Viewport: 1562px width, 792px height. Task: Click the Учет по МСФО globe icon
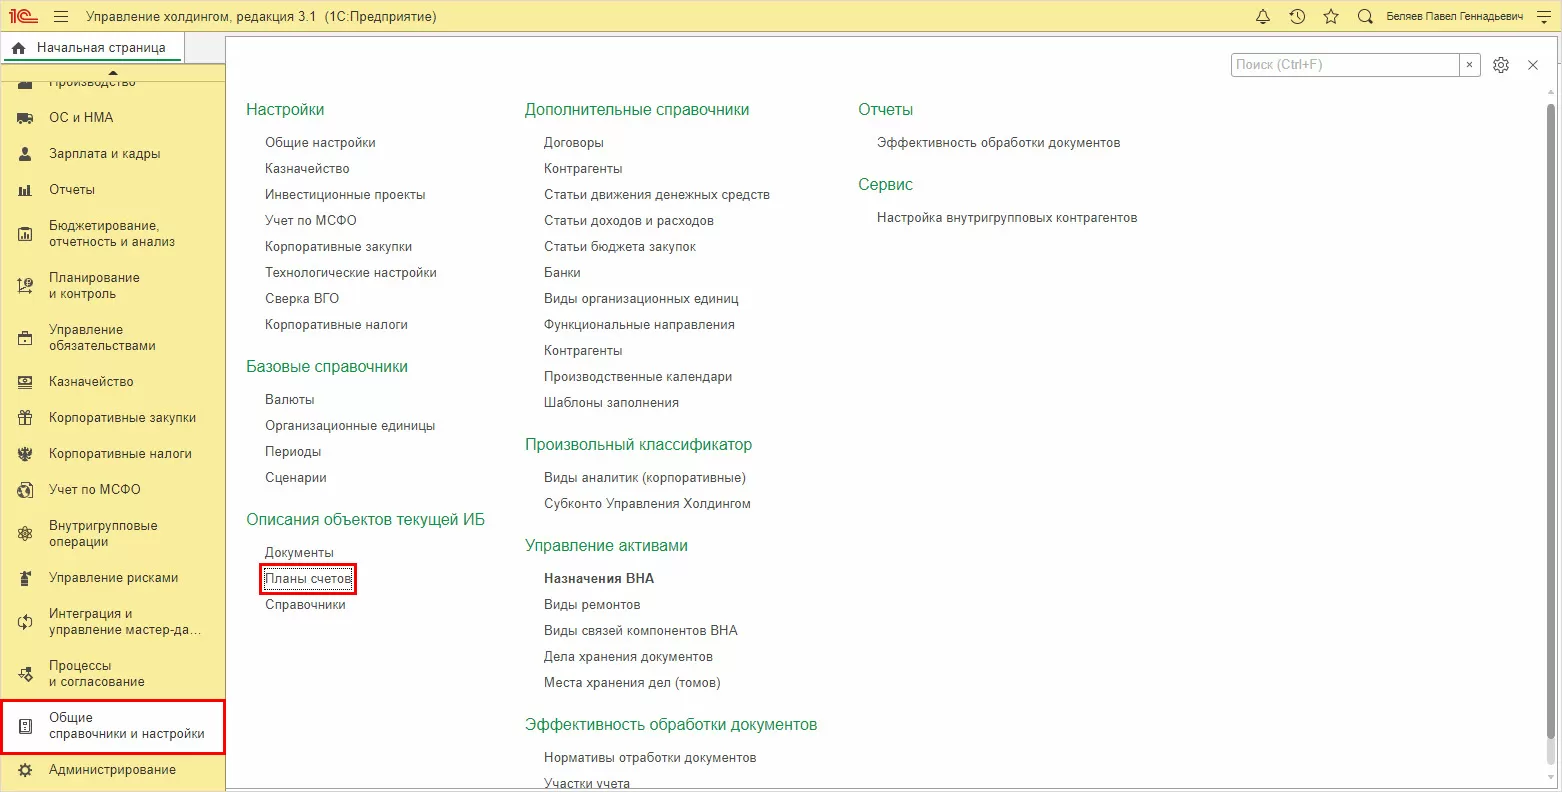(26, 490)
